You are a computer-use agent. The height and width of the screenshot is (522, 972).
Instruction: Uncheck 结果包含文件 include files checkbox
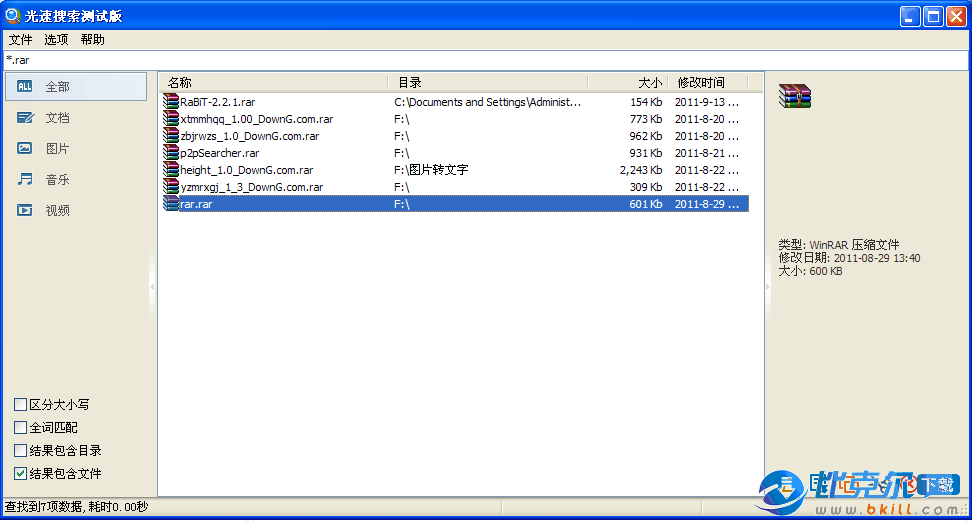[20, 474]
